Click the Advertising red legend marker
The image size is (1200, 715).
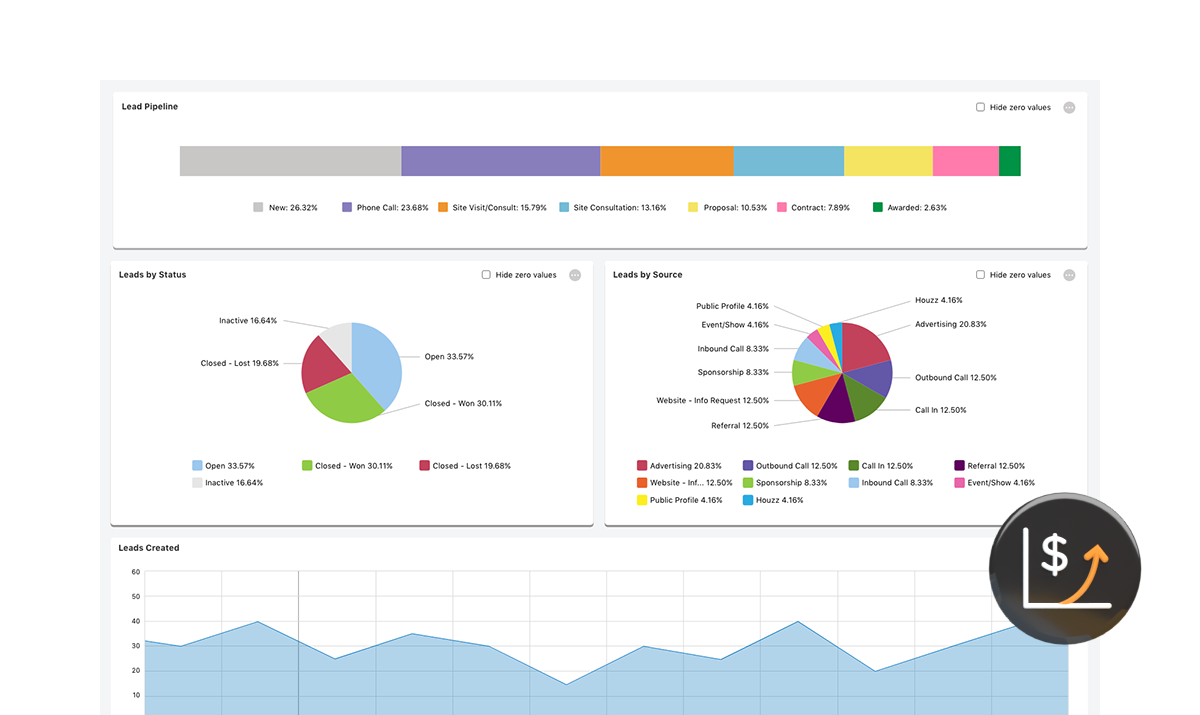[641, 466]
